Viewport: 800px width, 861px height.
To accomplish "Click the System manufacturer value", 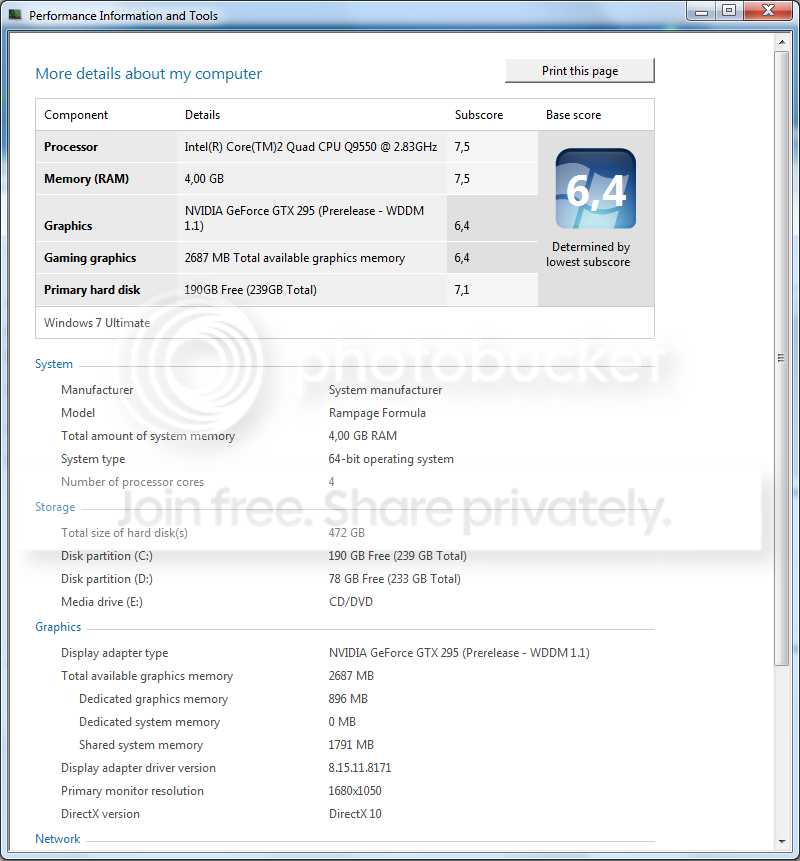I will tap(385, 390).
